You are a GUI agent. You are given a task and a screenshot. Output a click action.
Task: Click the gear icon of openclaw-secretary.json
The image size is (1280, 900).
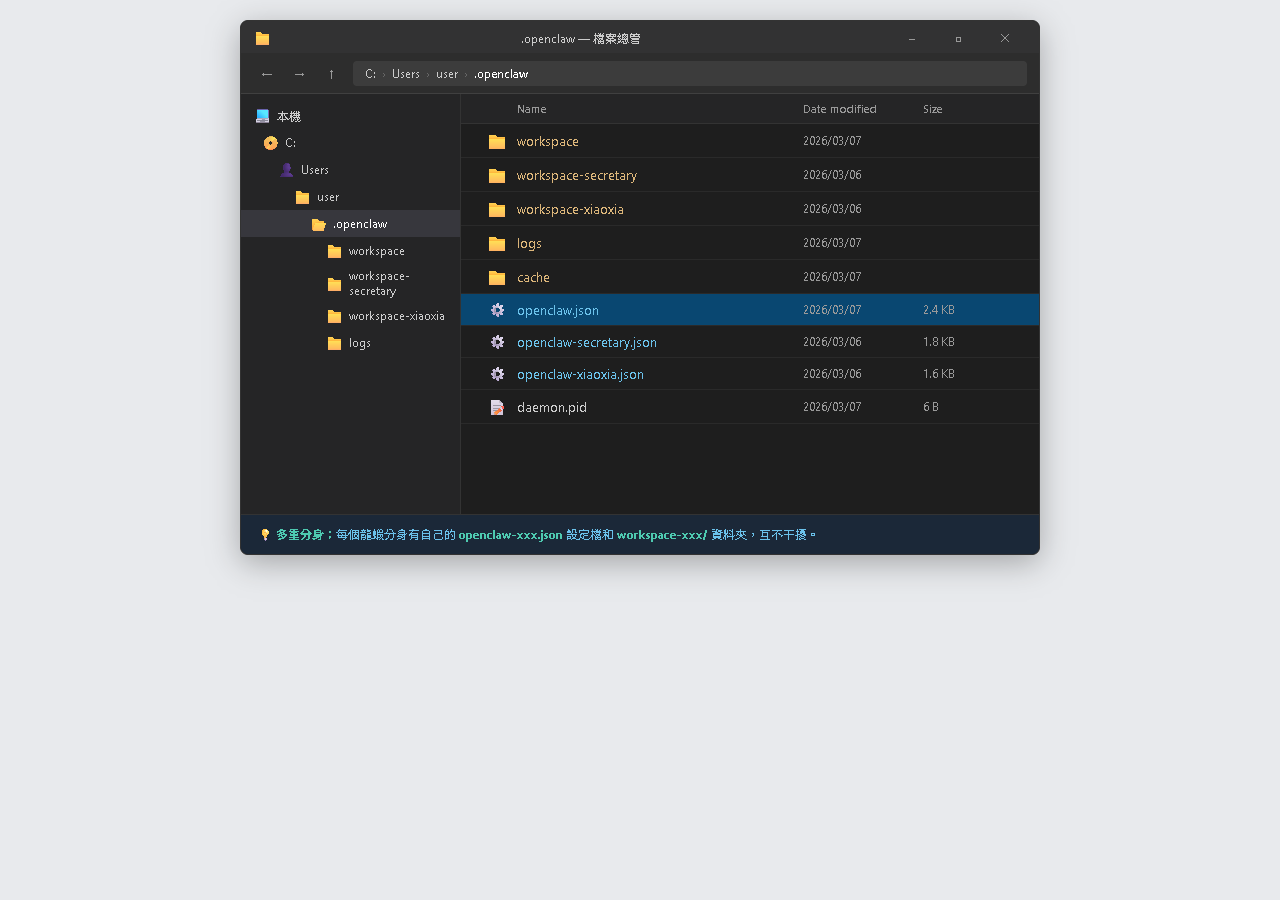point(497,342)
